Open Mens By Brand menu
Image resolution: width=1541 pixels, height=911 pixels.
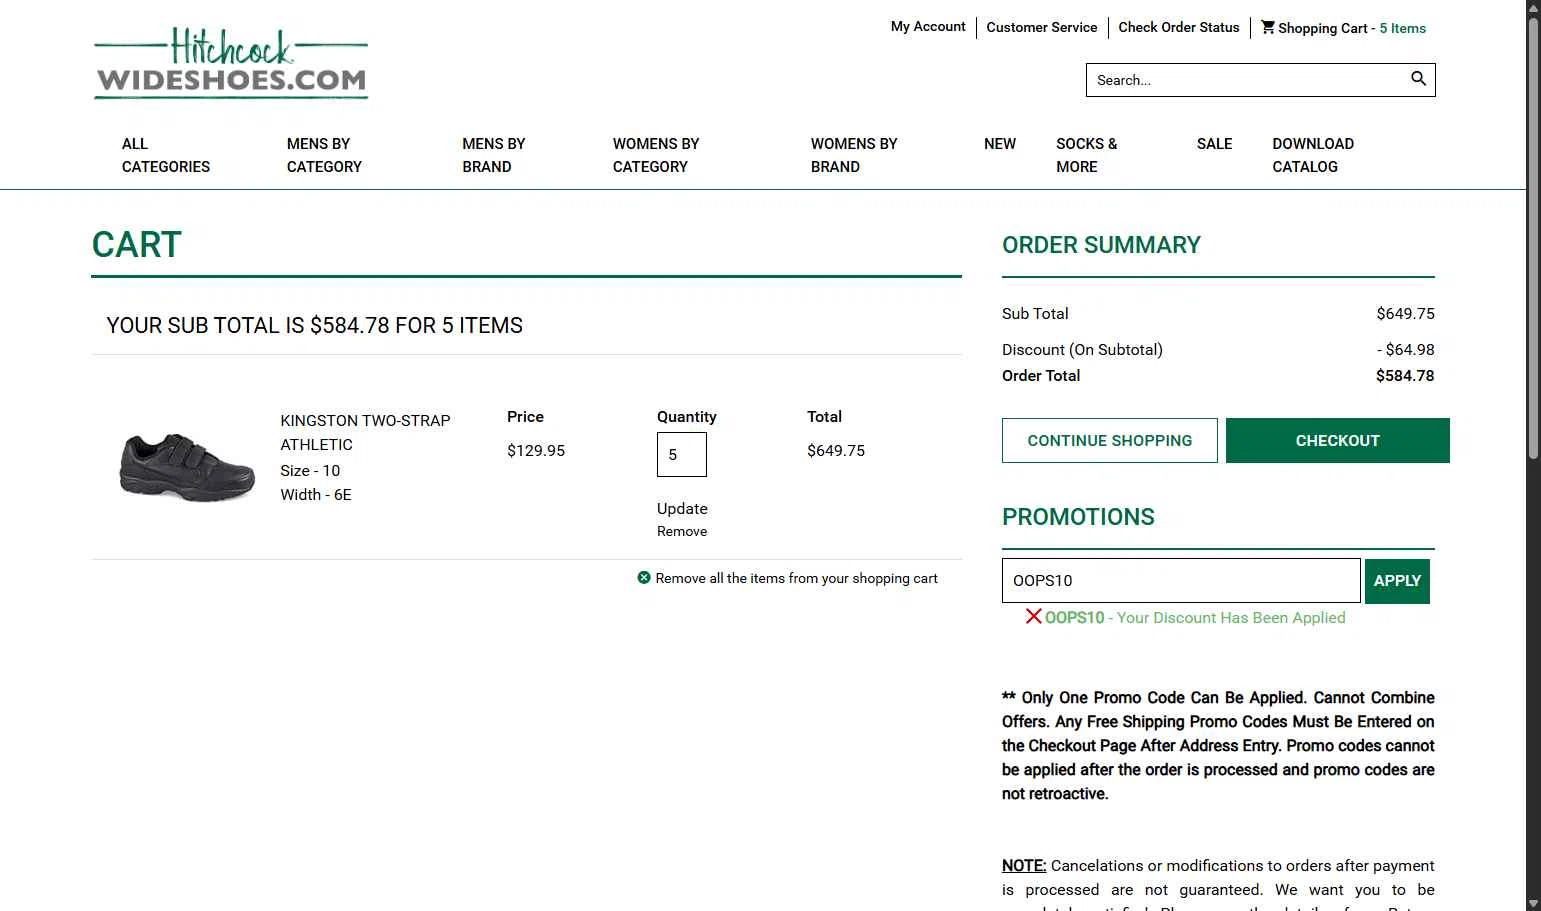click(493, 155)
